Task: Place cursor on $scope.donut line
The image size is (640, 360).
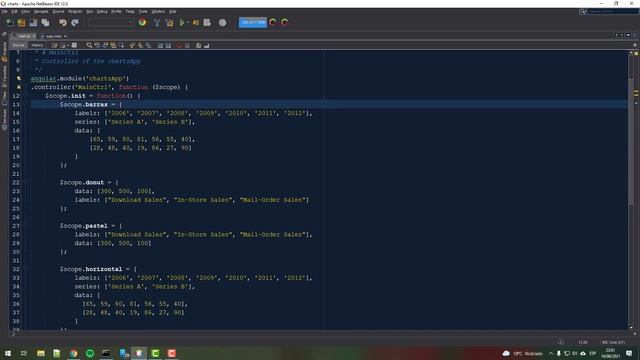Action: (x=89, y=182)
